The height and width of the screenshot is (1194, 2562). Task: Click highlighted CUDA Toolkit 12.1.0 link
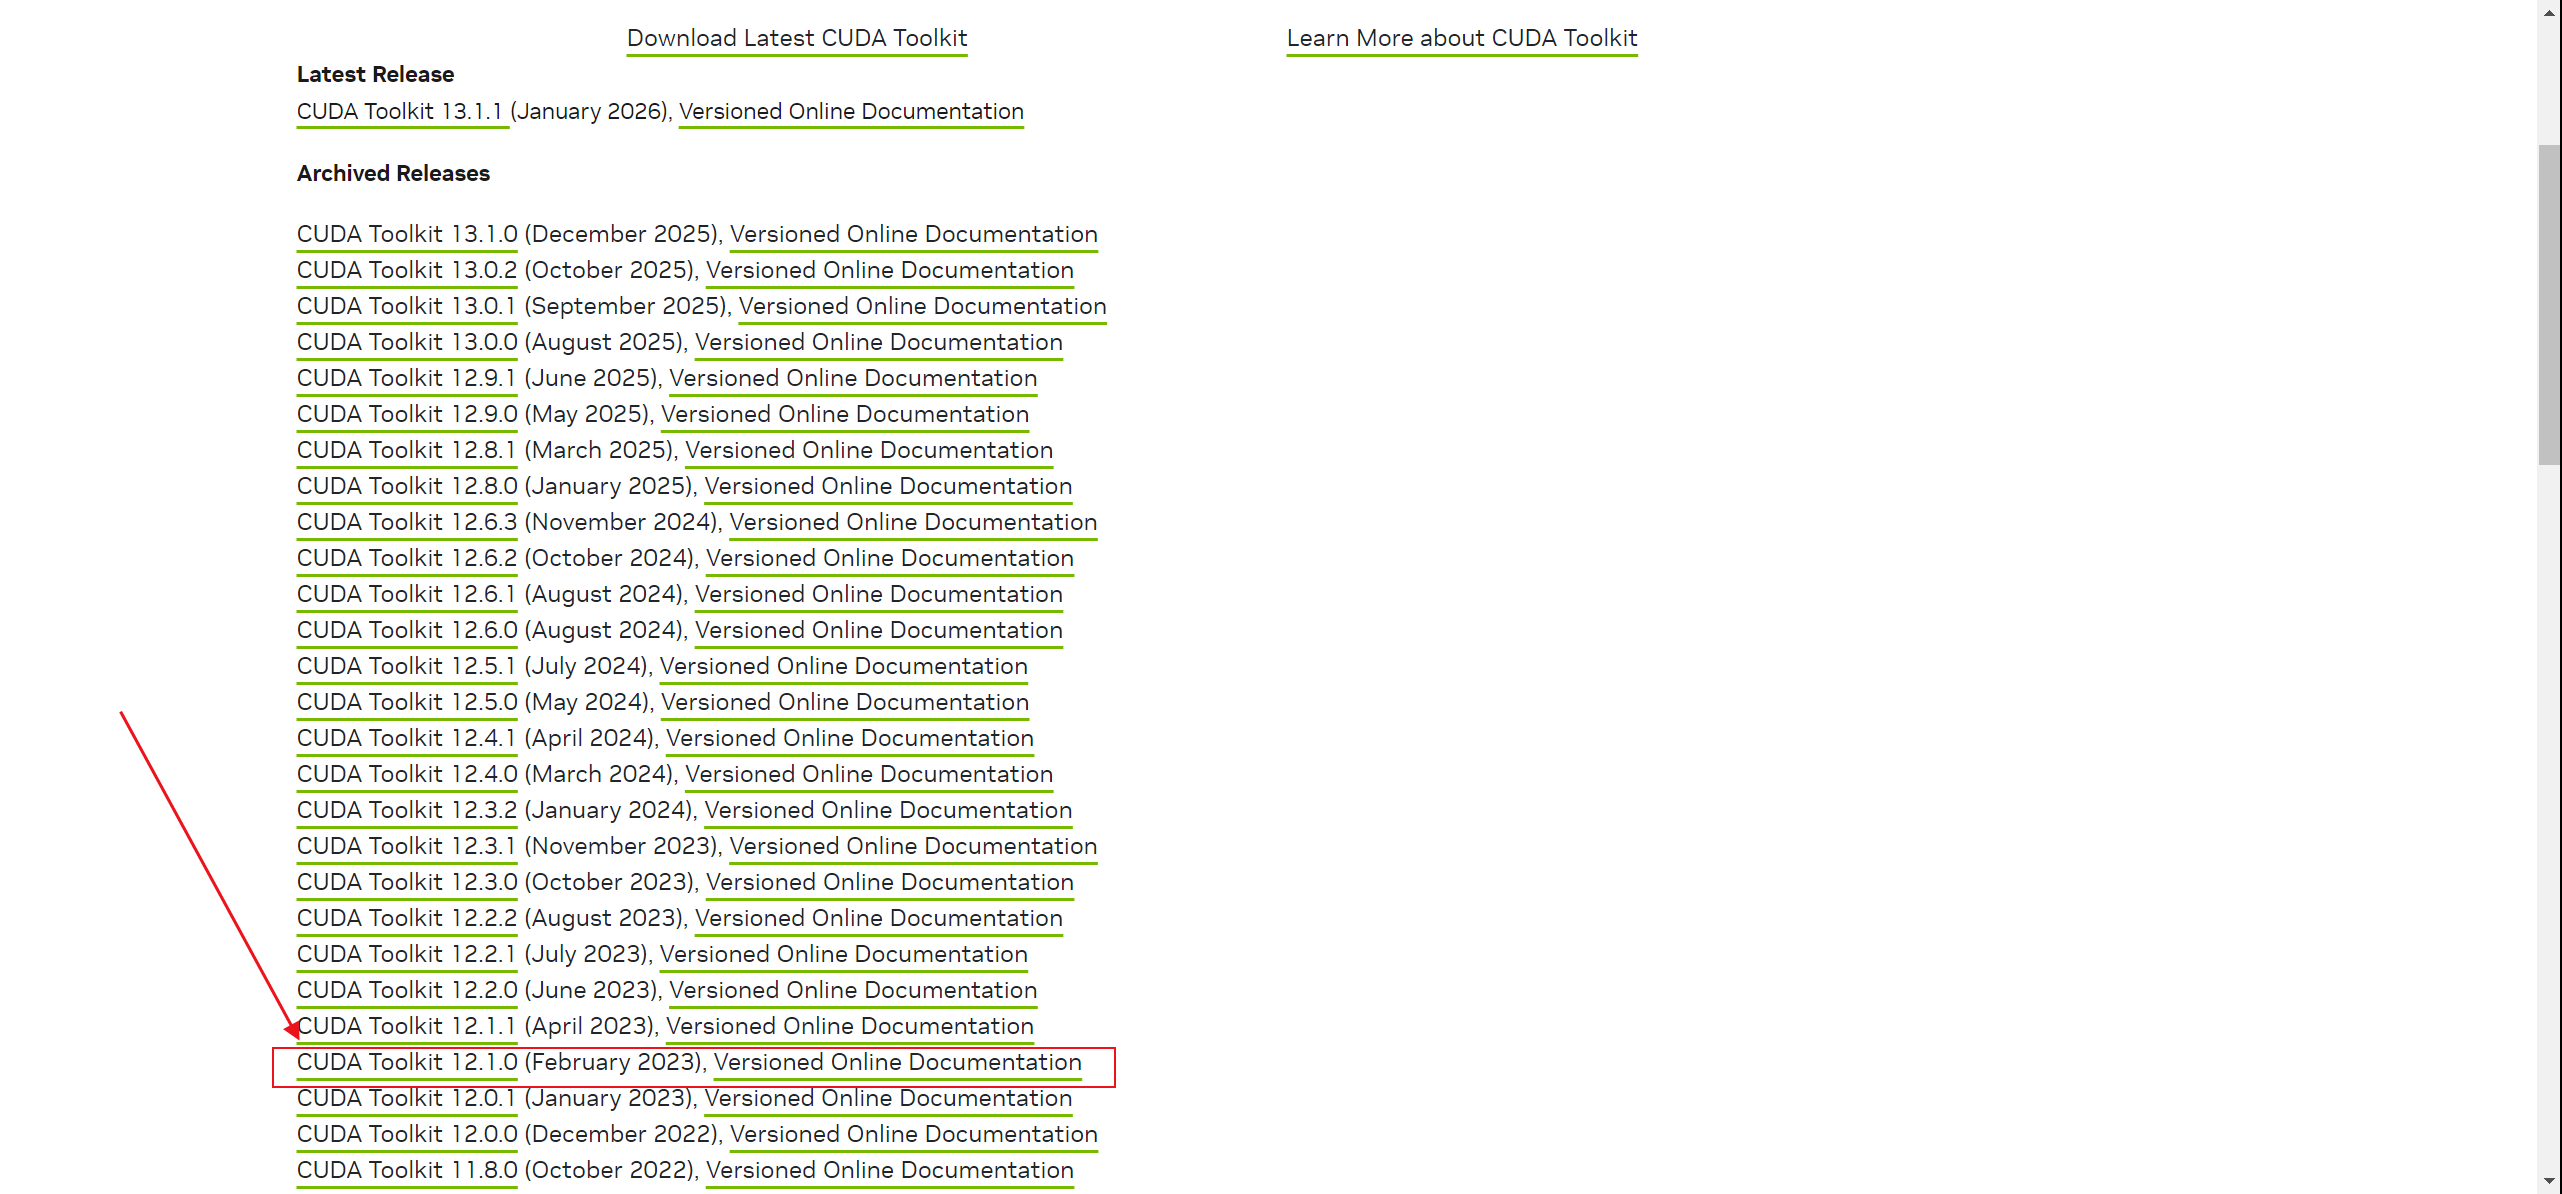(407, 1062)
